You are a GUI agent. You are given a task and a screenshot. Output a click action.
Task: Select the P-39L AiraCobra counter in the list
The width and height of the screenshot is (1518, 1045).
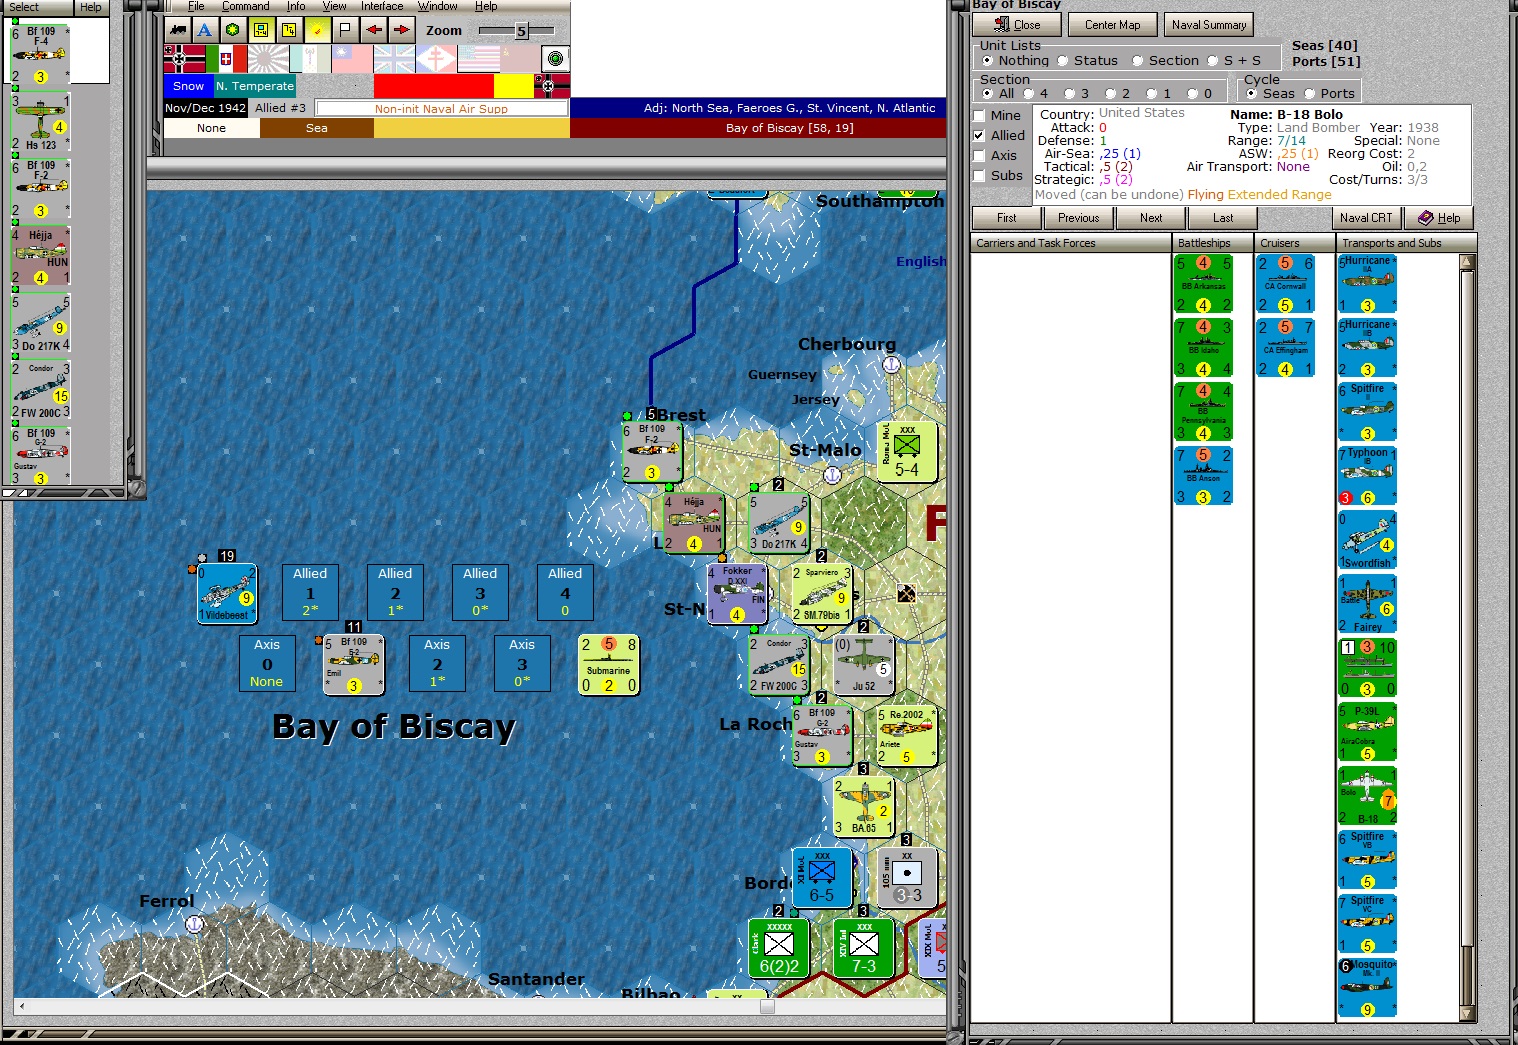click(x=1367, y=732)
